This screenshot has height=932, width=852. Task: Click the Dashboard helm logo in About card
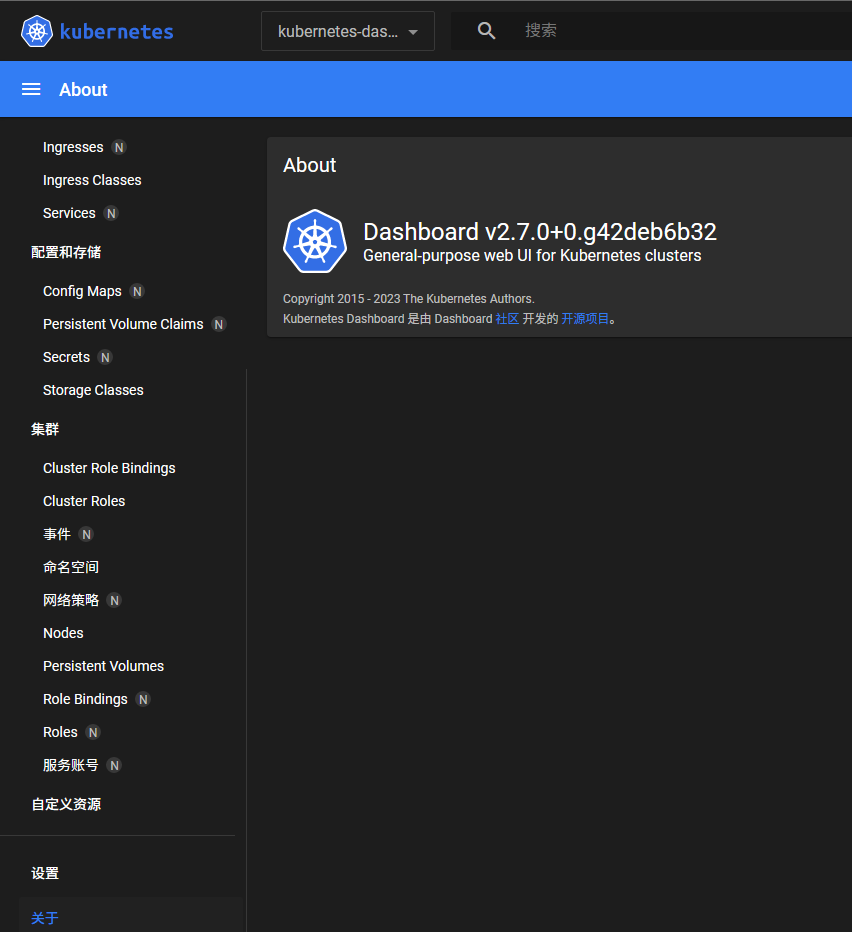[315, 241]
